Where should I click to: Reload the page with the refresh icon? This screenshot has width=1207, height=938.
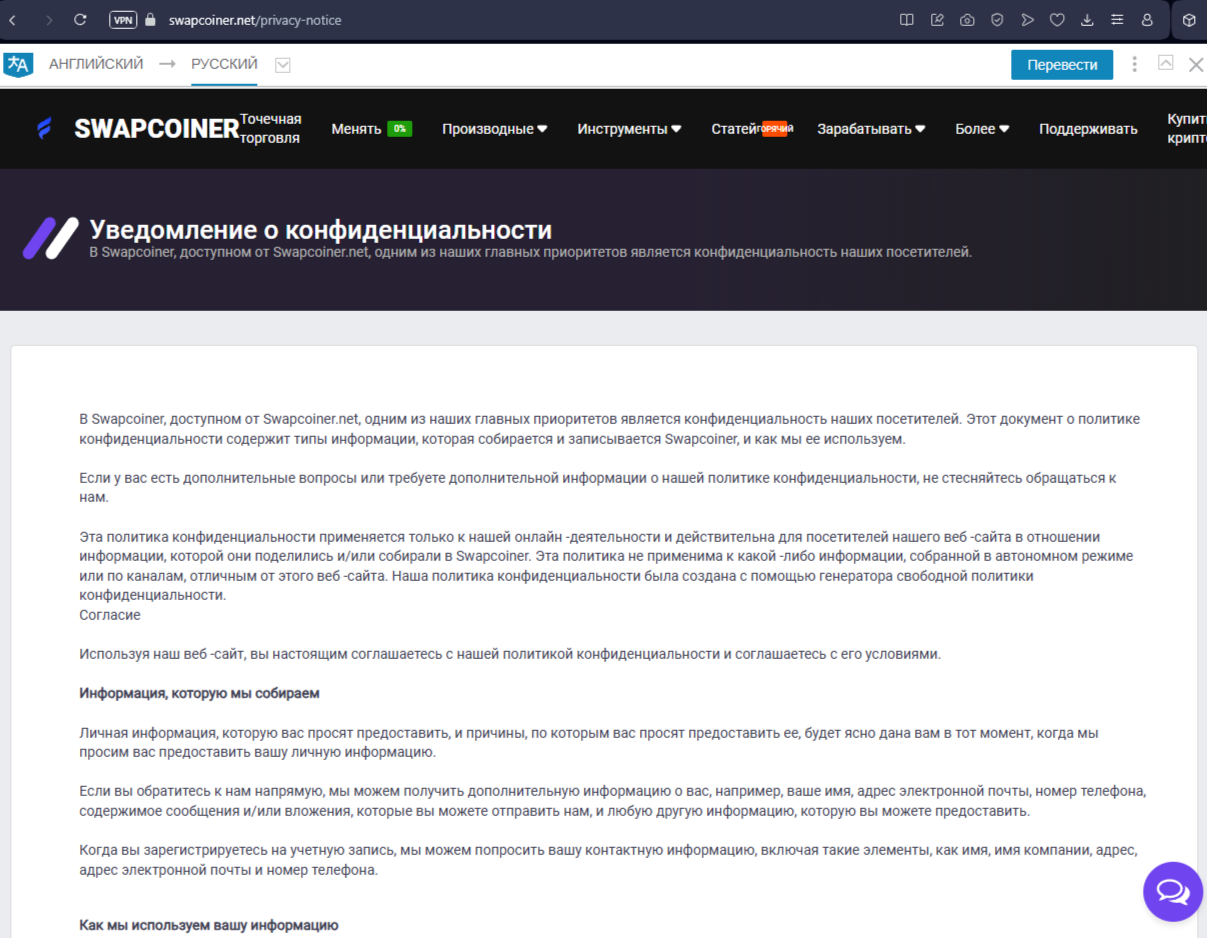[x=81, y=20]
